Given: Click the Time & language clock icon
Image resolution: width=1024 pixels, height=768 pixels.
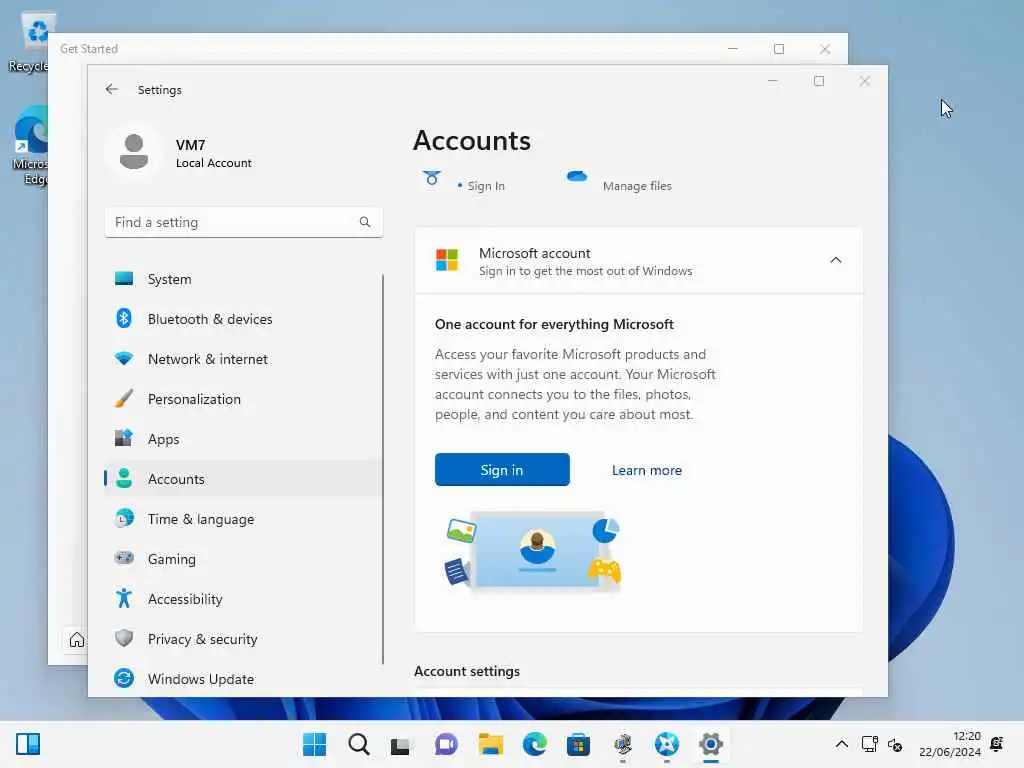Looking at the screenshot, I should click(123, 519).
